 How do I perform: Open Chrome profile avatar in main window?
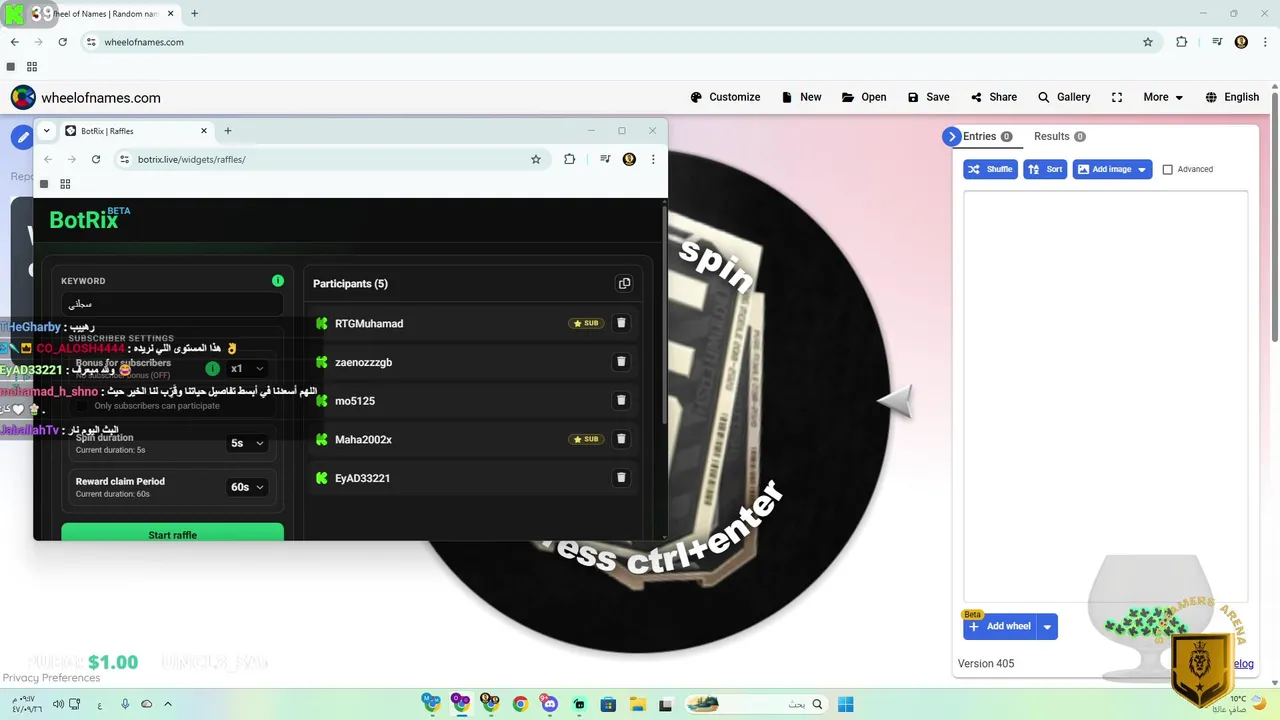[1241, 42]
